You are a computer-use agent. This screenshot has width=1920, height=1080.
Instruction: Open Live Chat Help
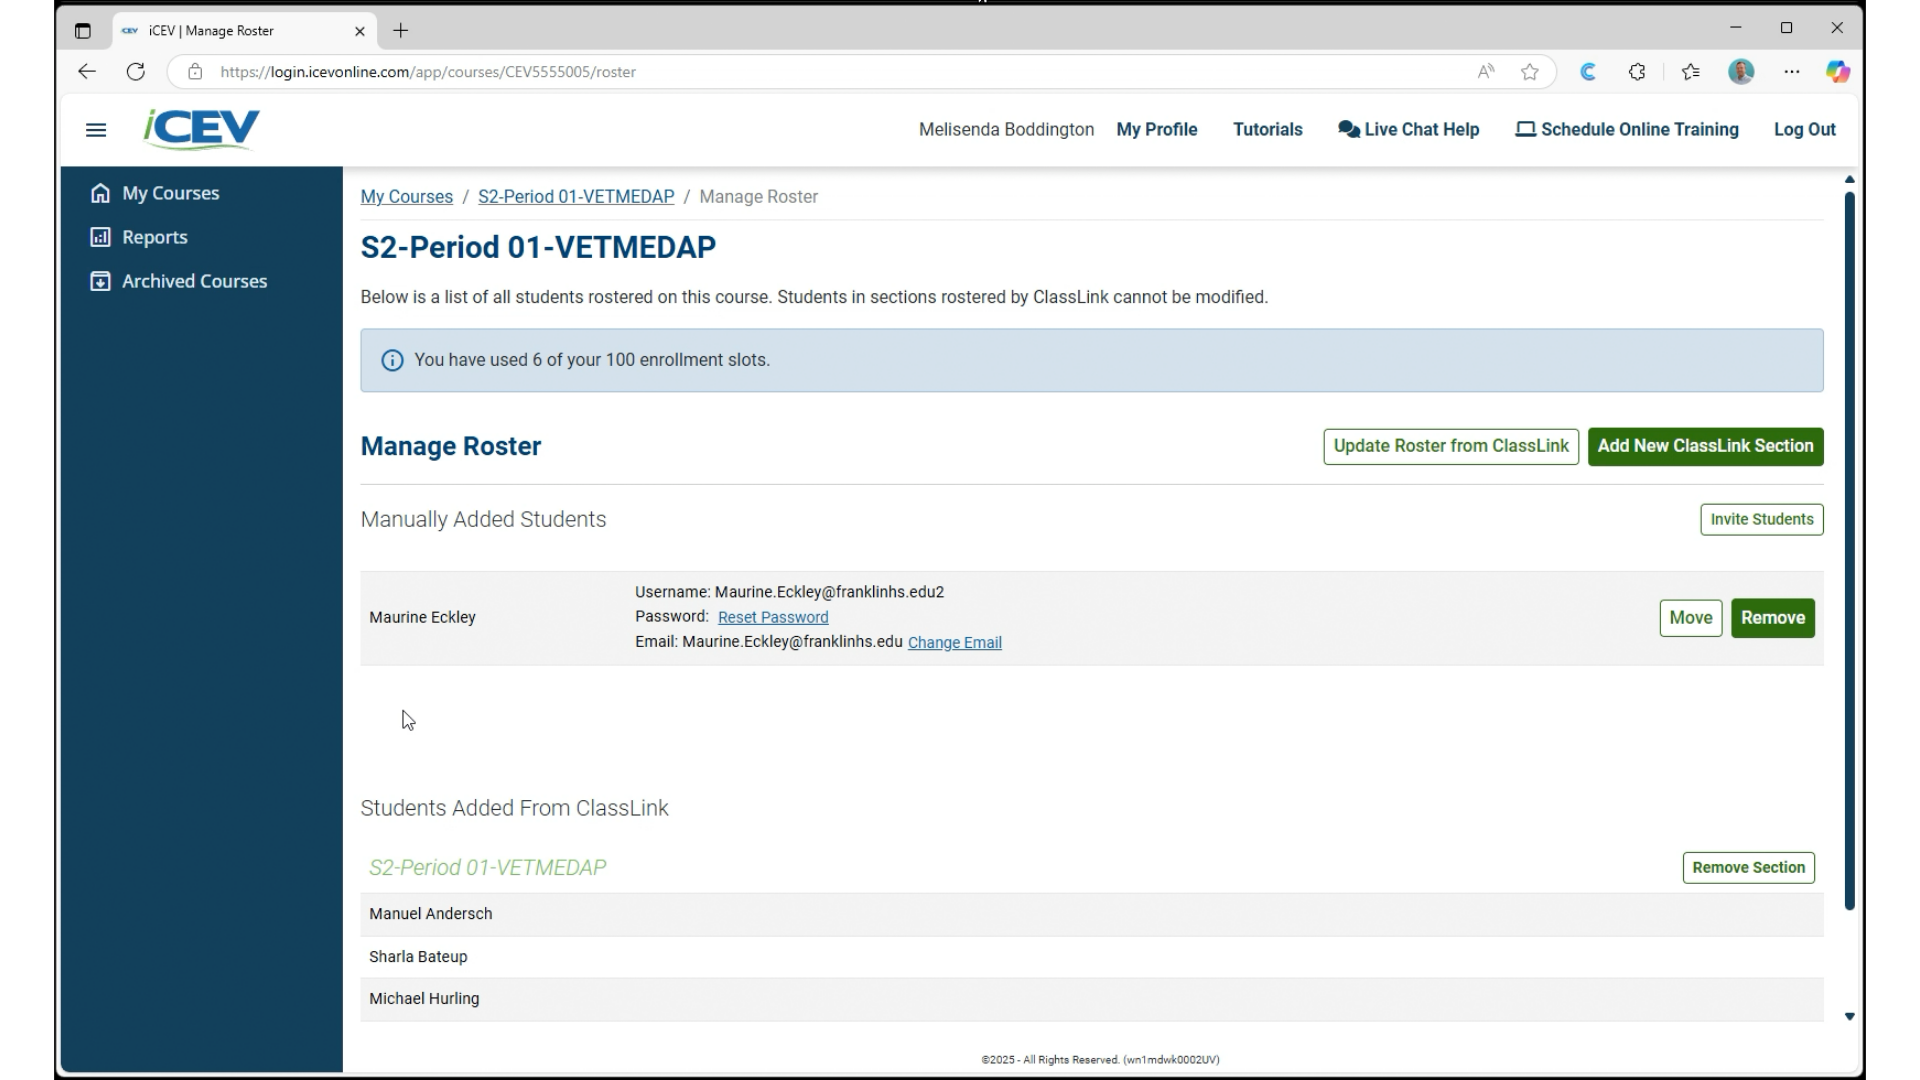pos(1408,129)
